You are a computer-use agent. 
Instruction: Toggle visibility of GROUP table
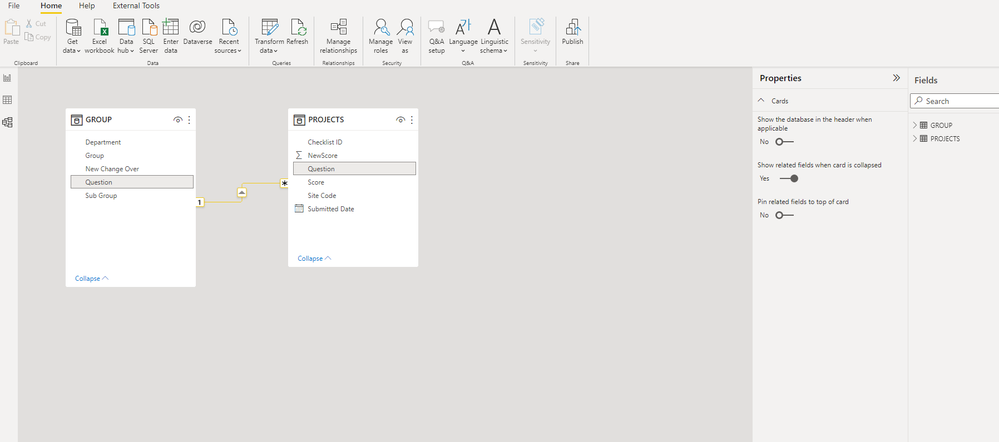pos(178,120)
